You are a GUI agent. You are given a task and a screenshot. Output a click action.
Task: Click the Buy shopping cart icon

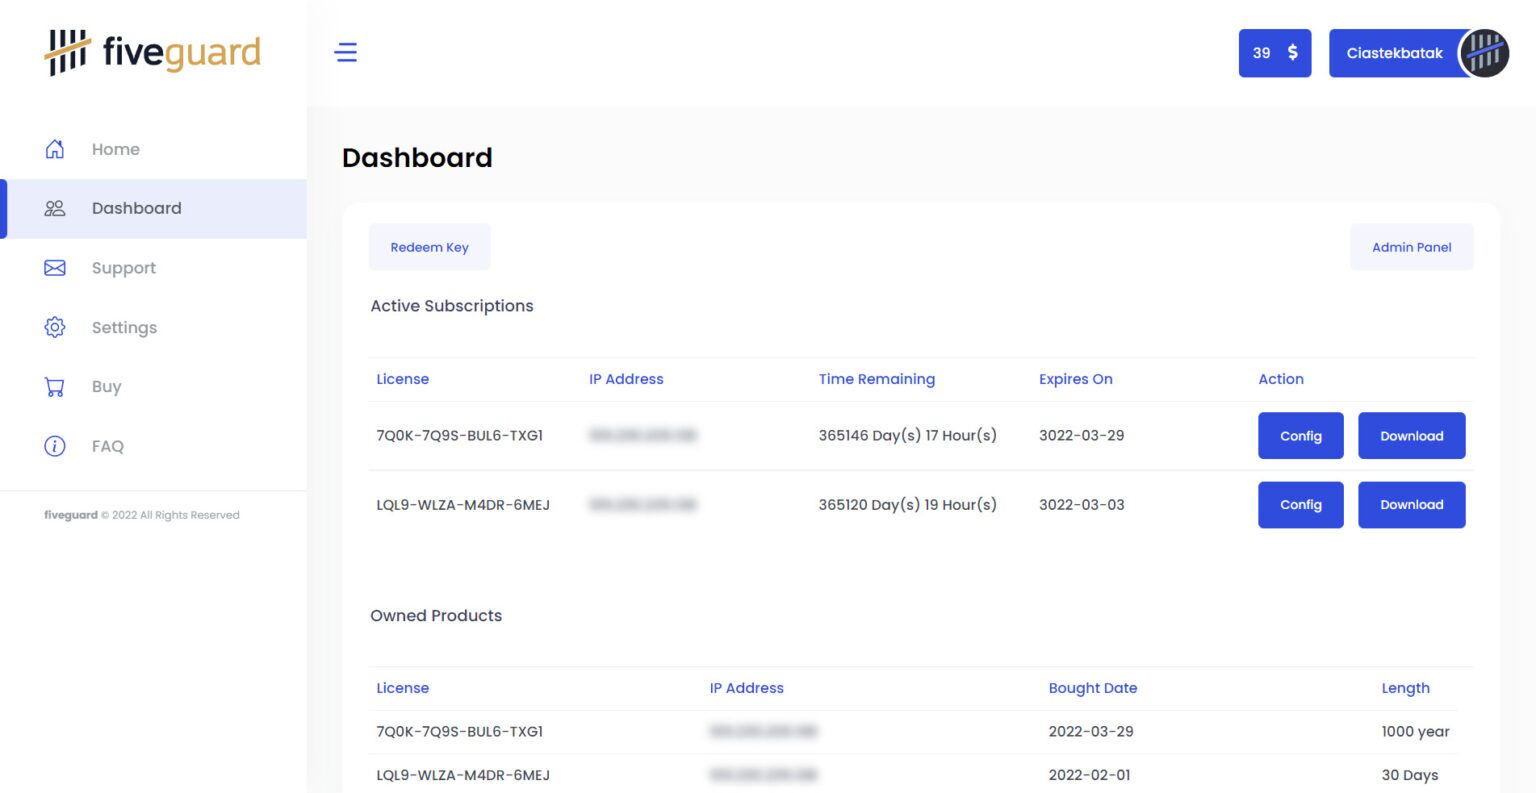coord(55,387)
